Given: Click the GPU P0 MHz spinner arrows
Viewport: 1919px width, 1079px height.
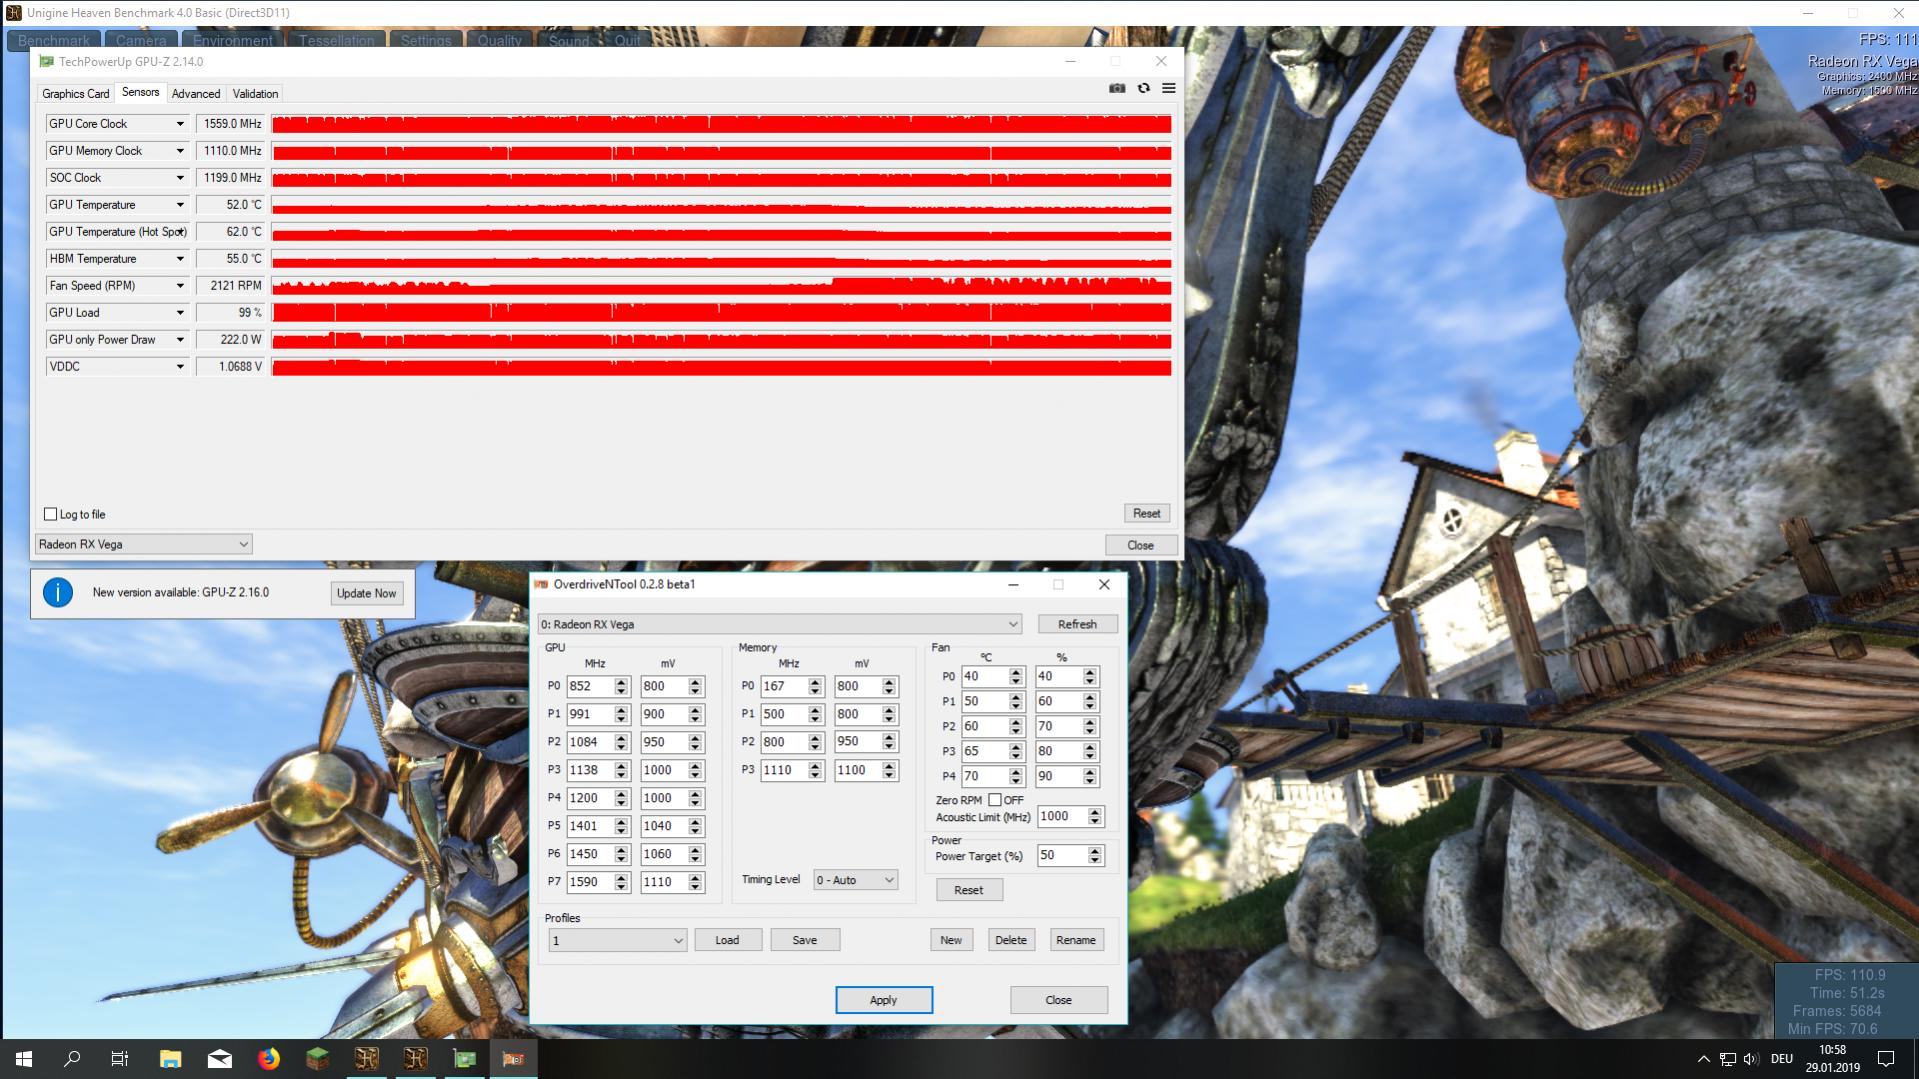Looking at the screenshot, I should tap(621, 687).
